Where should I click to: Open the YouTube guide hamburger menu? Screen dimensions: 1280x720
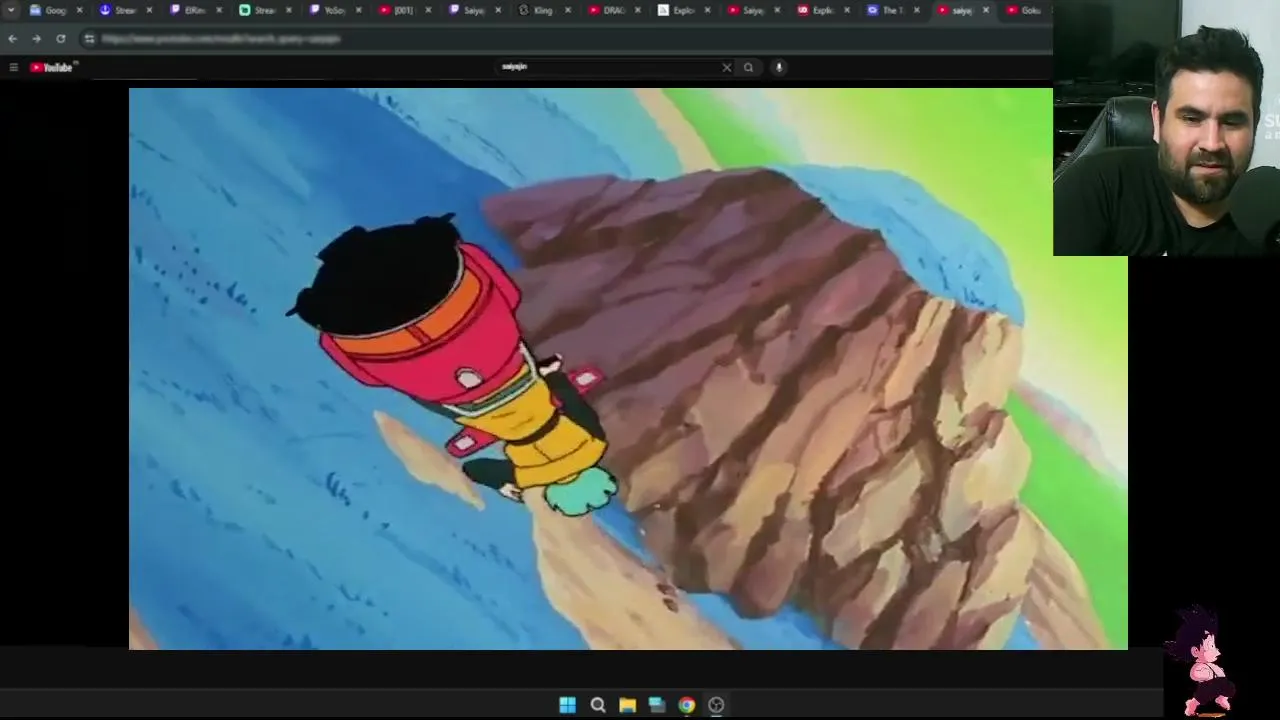coord(13,67)
